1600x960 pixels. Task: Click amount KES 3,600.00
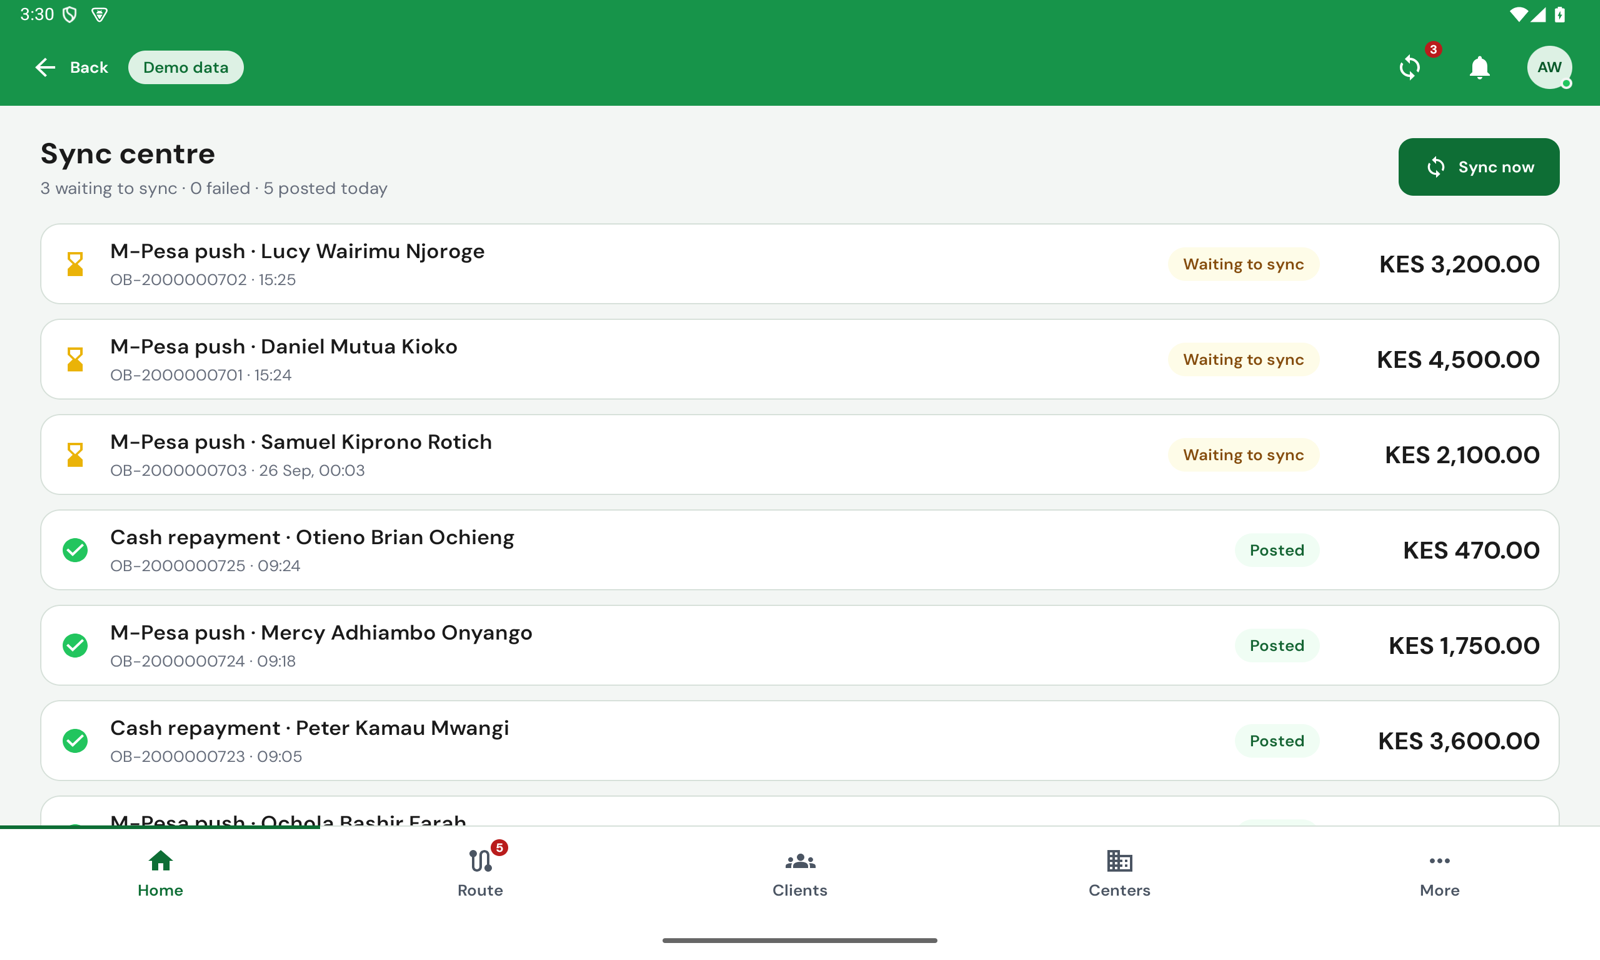click(1459, 741)
